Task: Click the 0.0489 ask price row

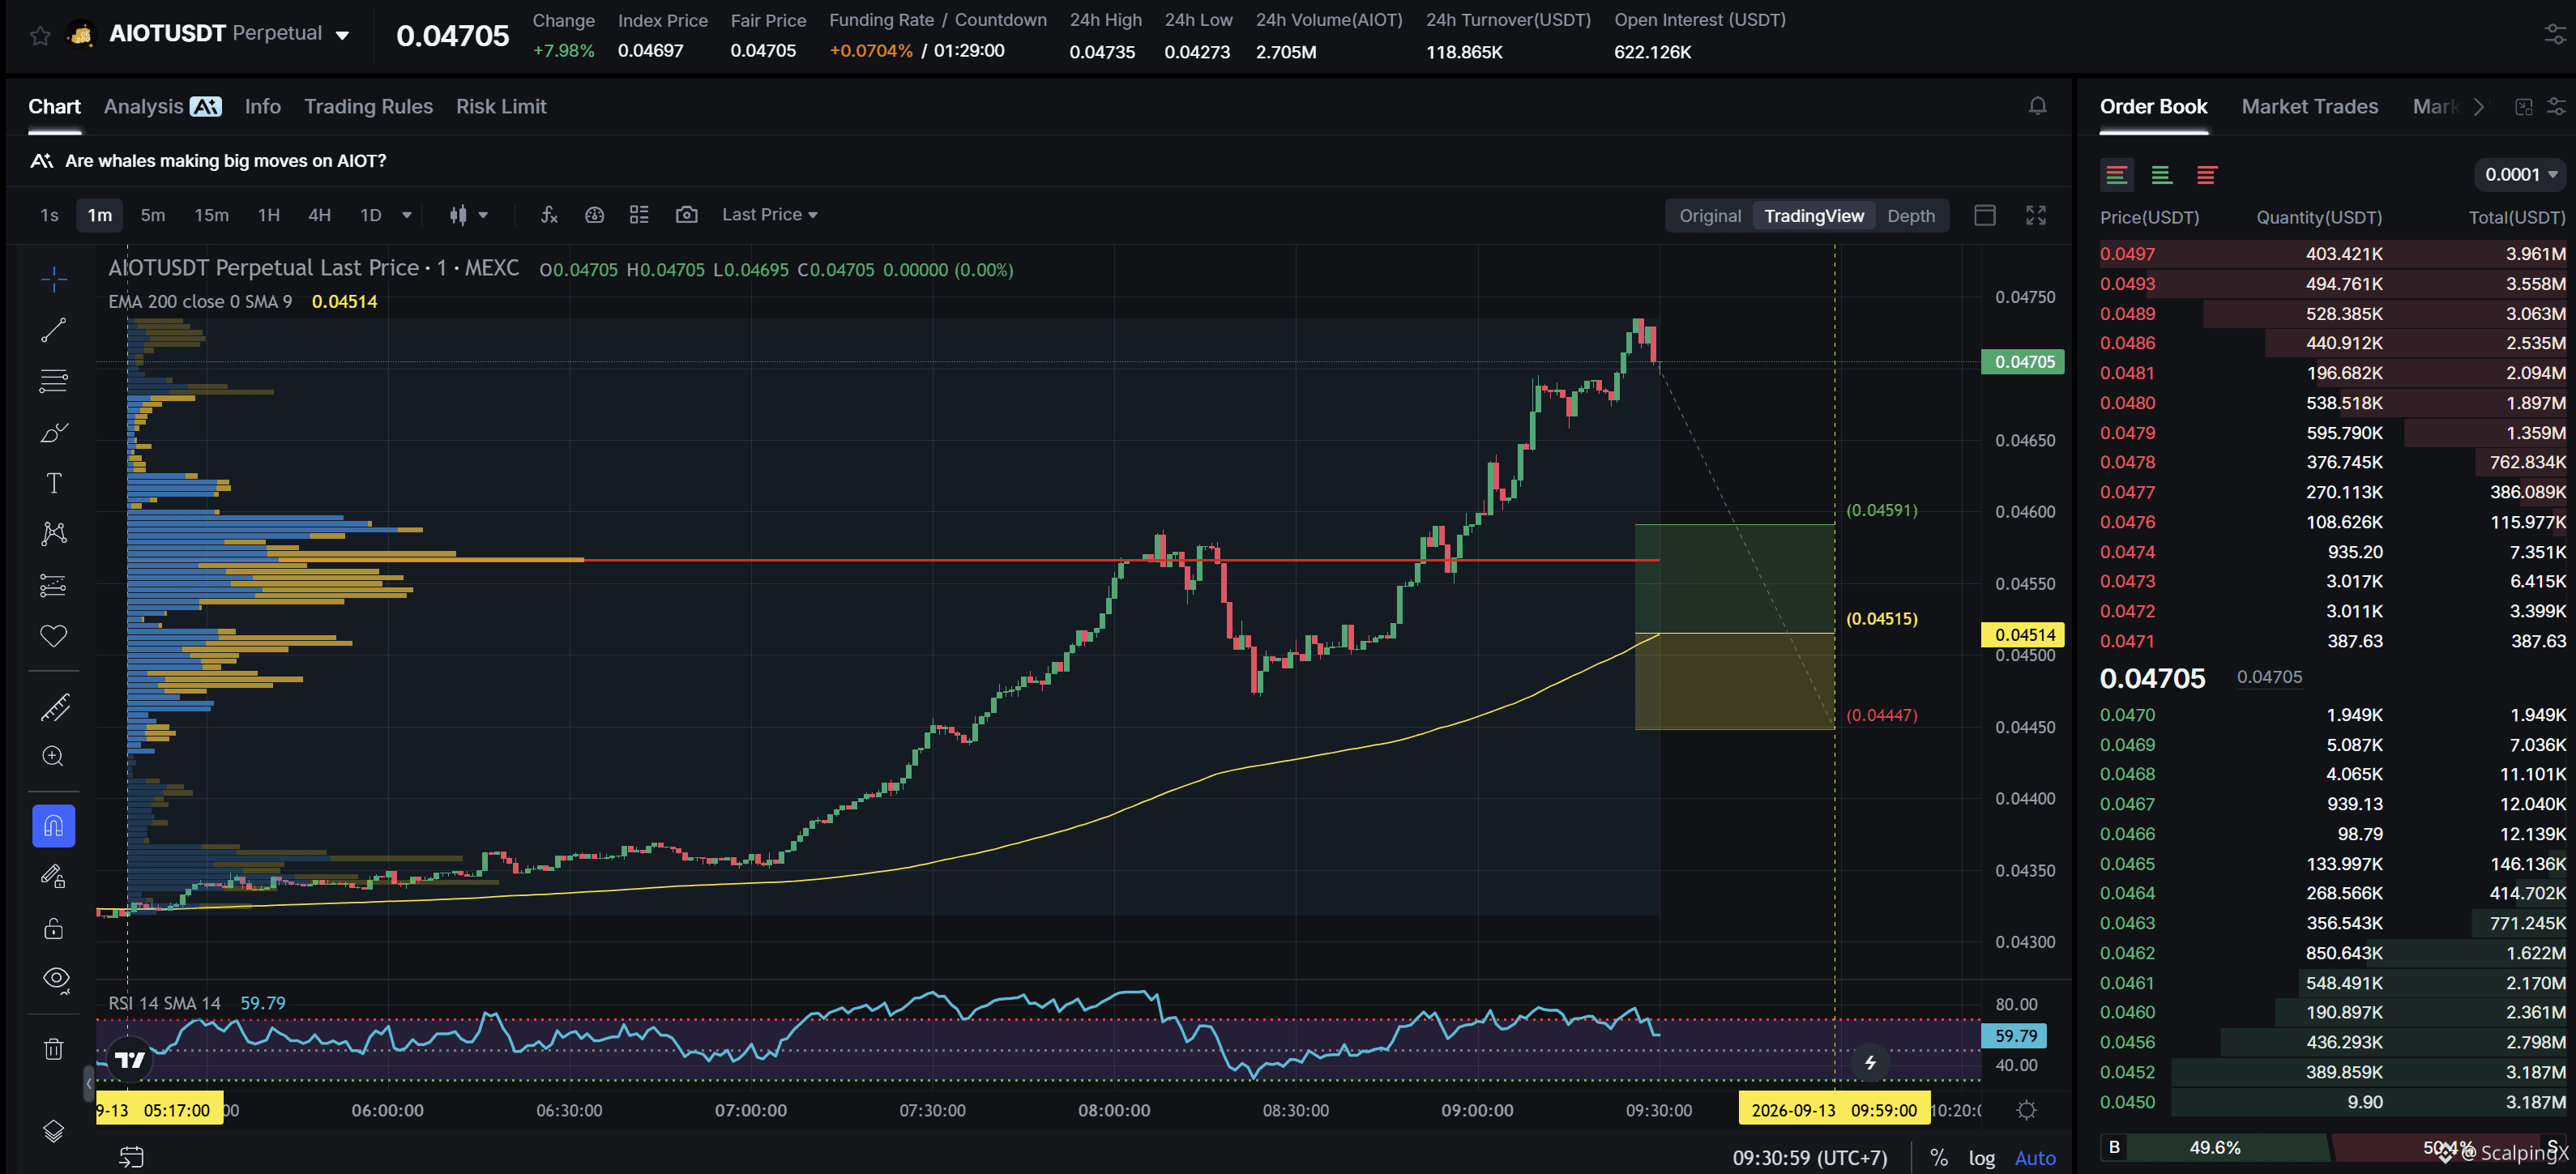Action: click(2332, 313)
